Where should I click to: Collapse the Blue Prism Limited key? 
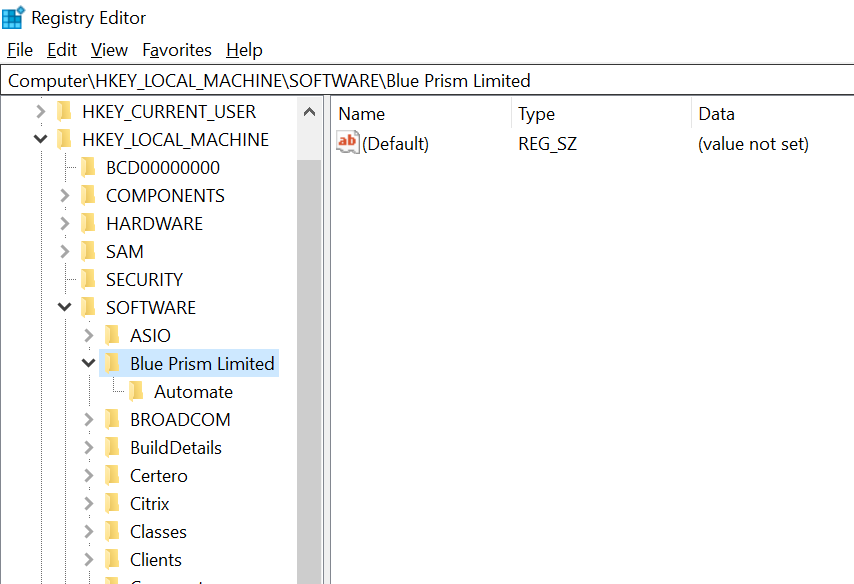[88, 363]
